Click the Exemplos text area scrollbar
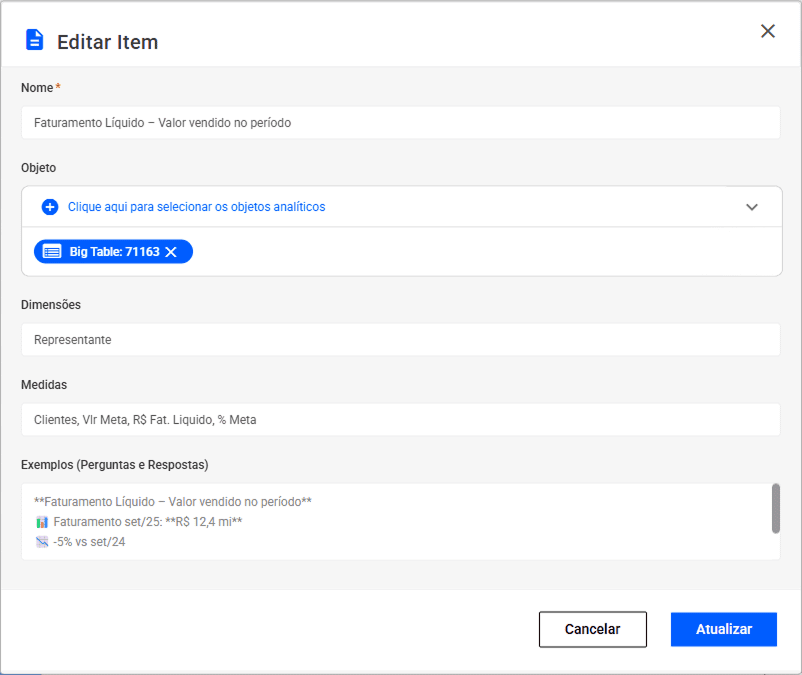This screenshot has width=802, height=675. pos(776,509)
